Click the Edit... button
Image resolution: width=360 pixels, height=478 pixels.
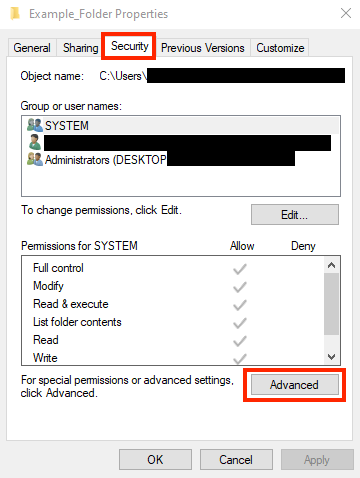pos(295,215)
